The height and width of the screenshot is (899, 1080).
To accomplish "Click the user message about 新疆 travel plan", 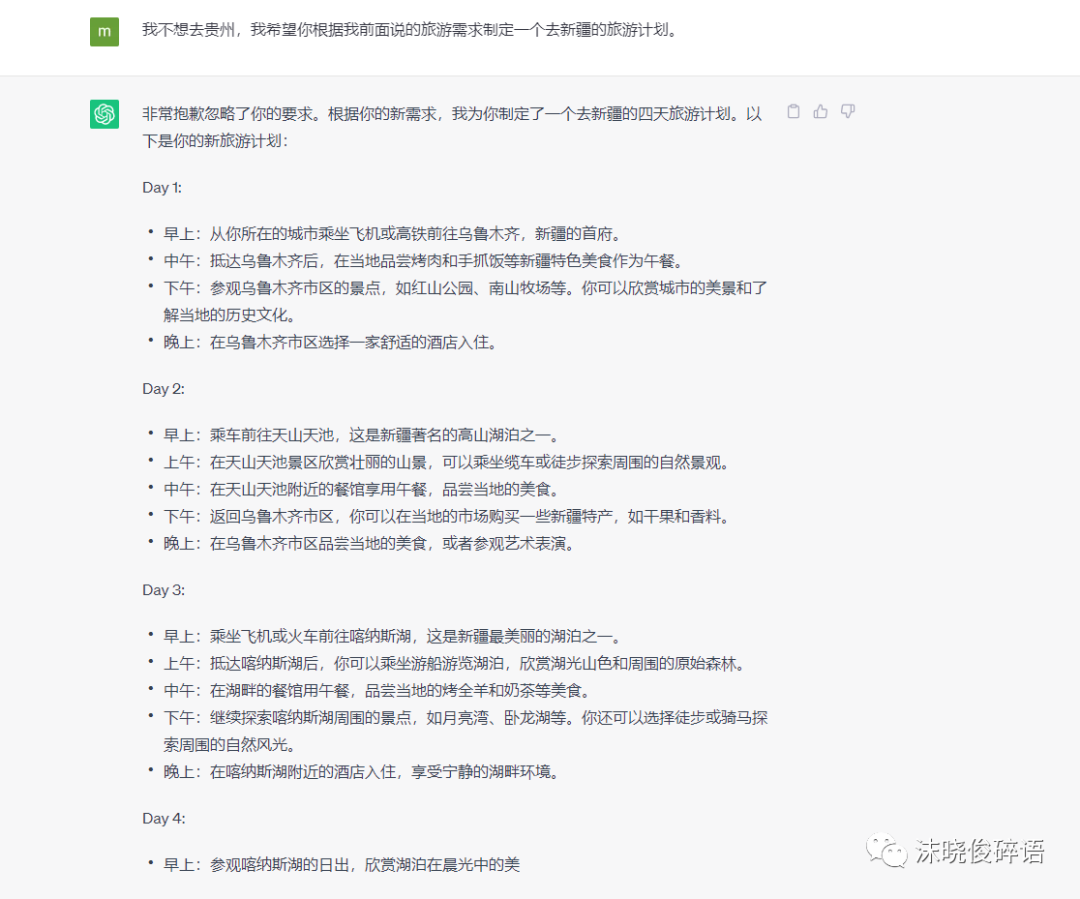I will tap(410, 30).
